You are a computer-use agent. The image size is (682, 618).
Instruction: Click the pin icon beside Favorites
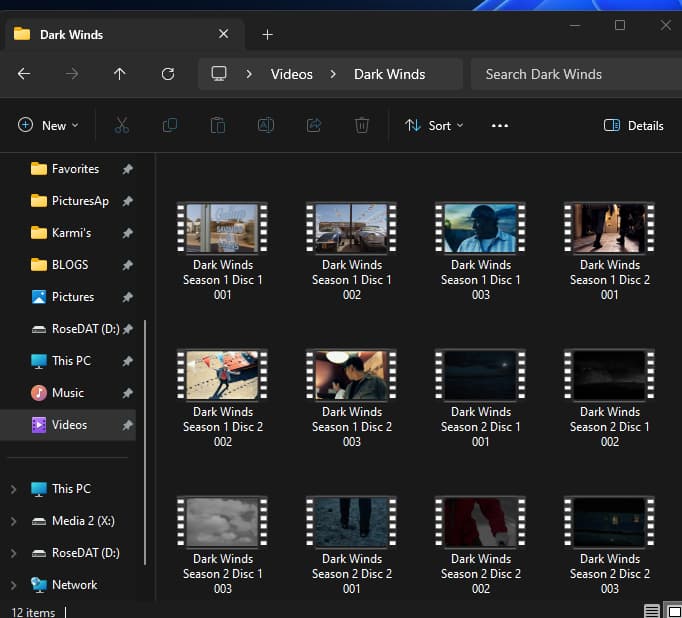coord(127,169)
